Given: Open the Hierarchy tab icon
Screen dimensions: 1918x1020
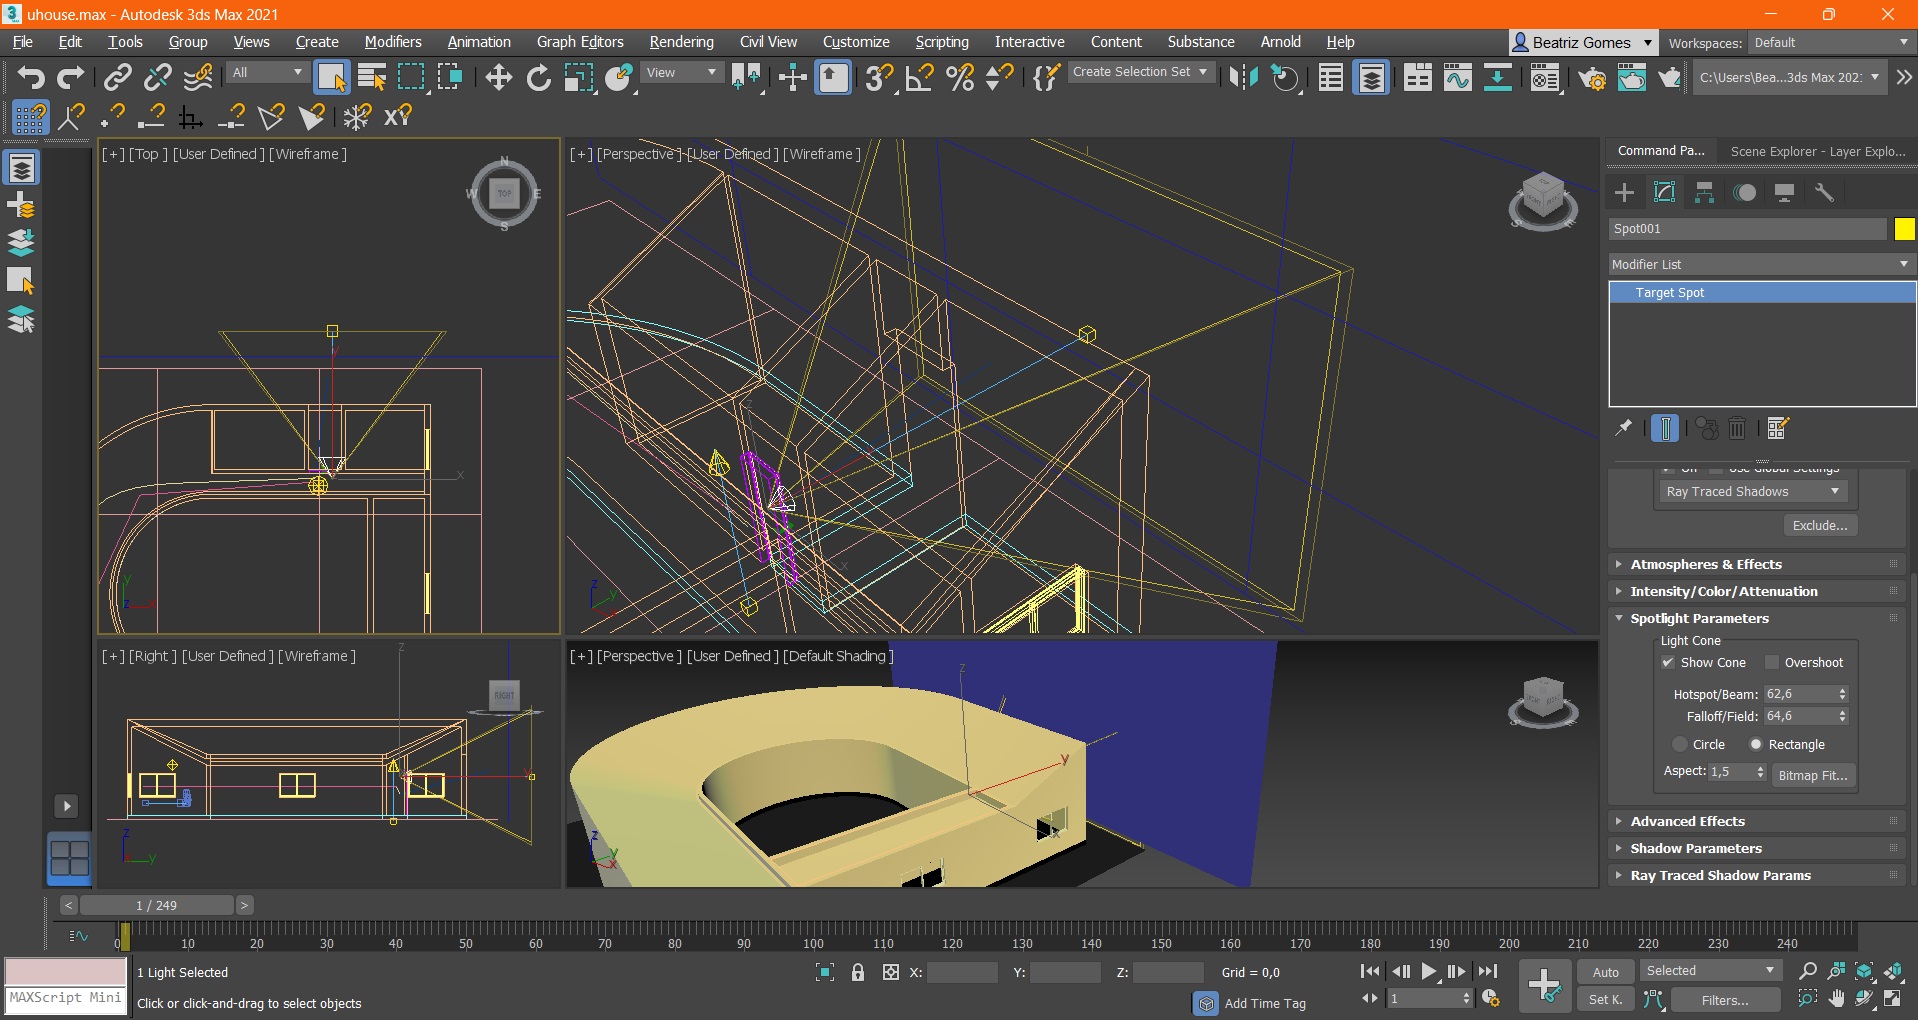Looking at the screenshot, I should coord(1704,192).
